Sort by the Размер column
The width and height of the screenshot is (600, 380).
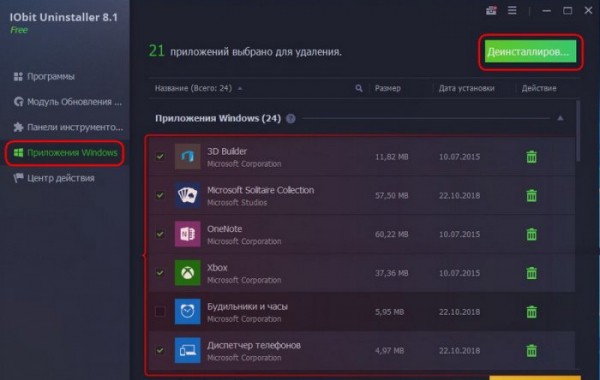(x=388, y=88)
